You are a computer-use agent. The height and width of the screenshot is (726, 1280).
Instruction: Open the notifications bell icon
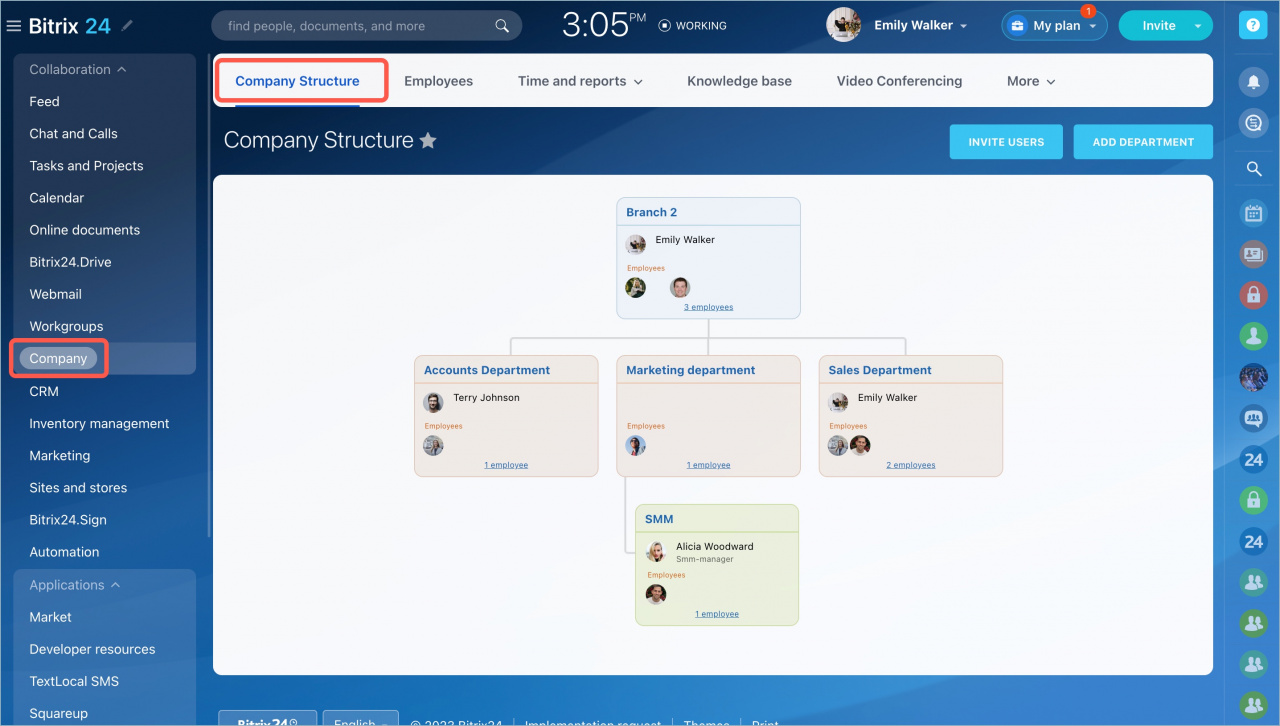[x=1253, y=81]
